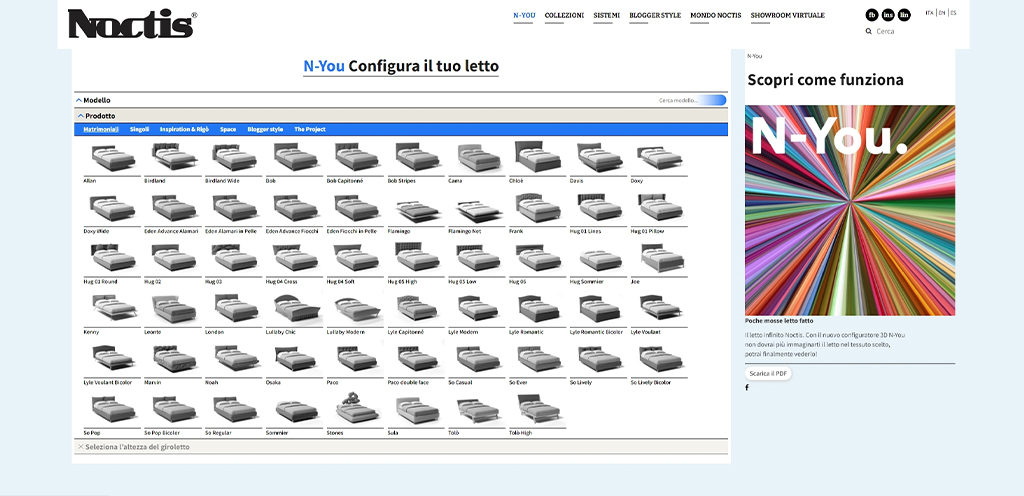Pick the Lullaby Chic bed
Viewport: 1024px width, 496px height.
pyautogui.click(x=295, y=309)
